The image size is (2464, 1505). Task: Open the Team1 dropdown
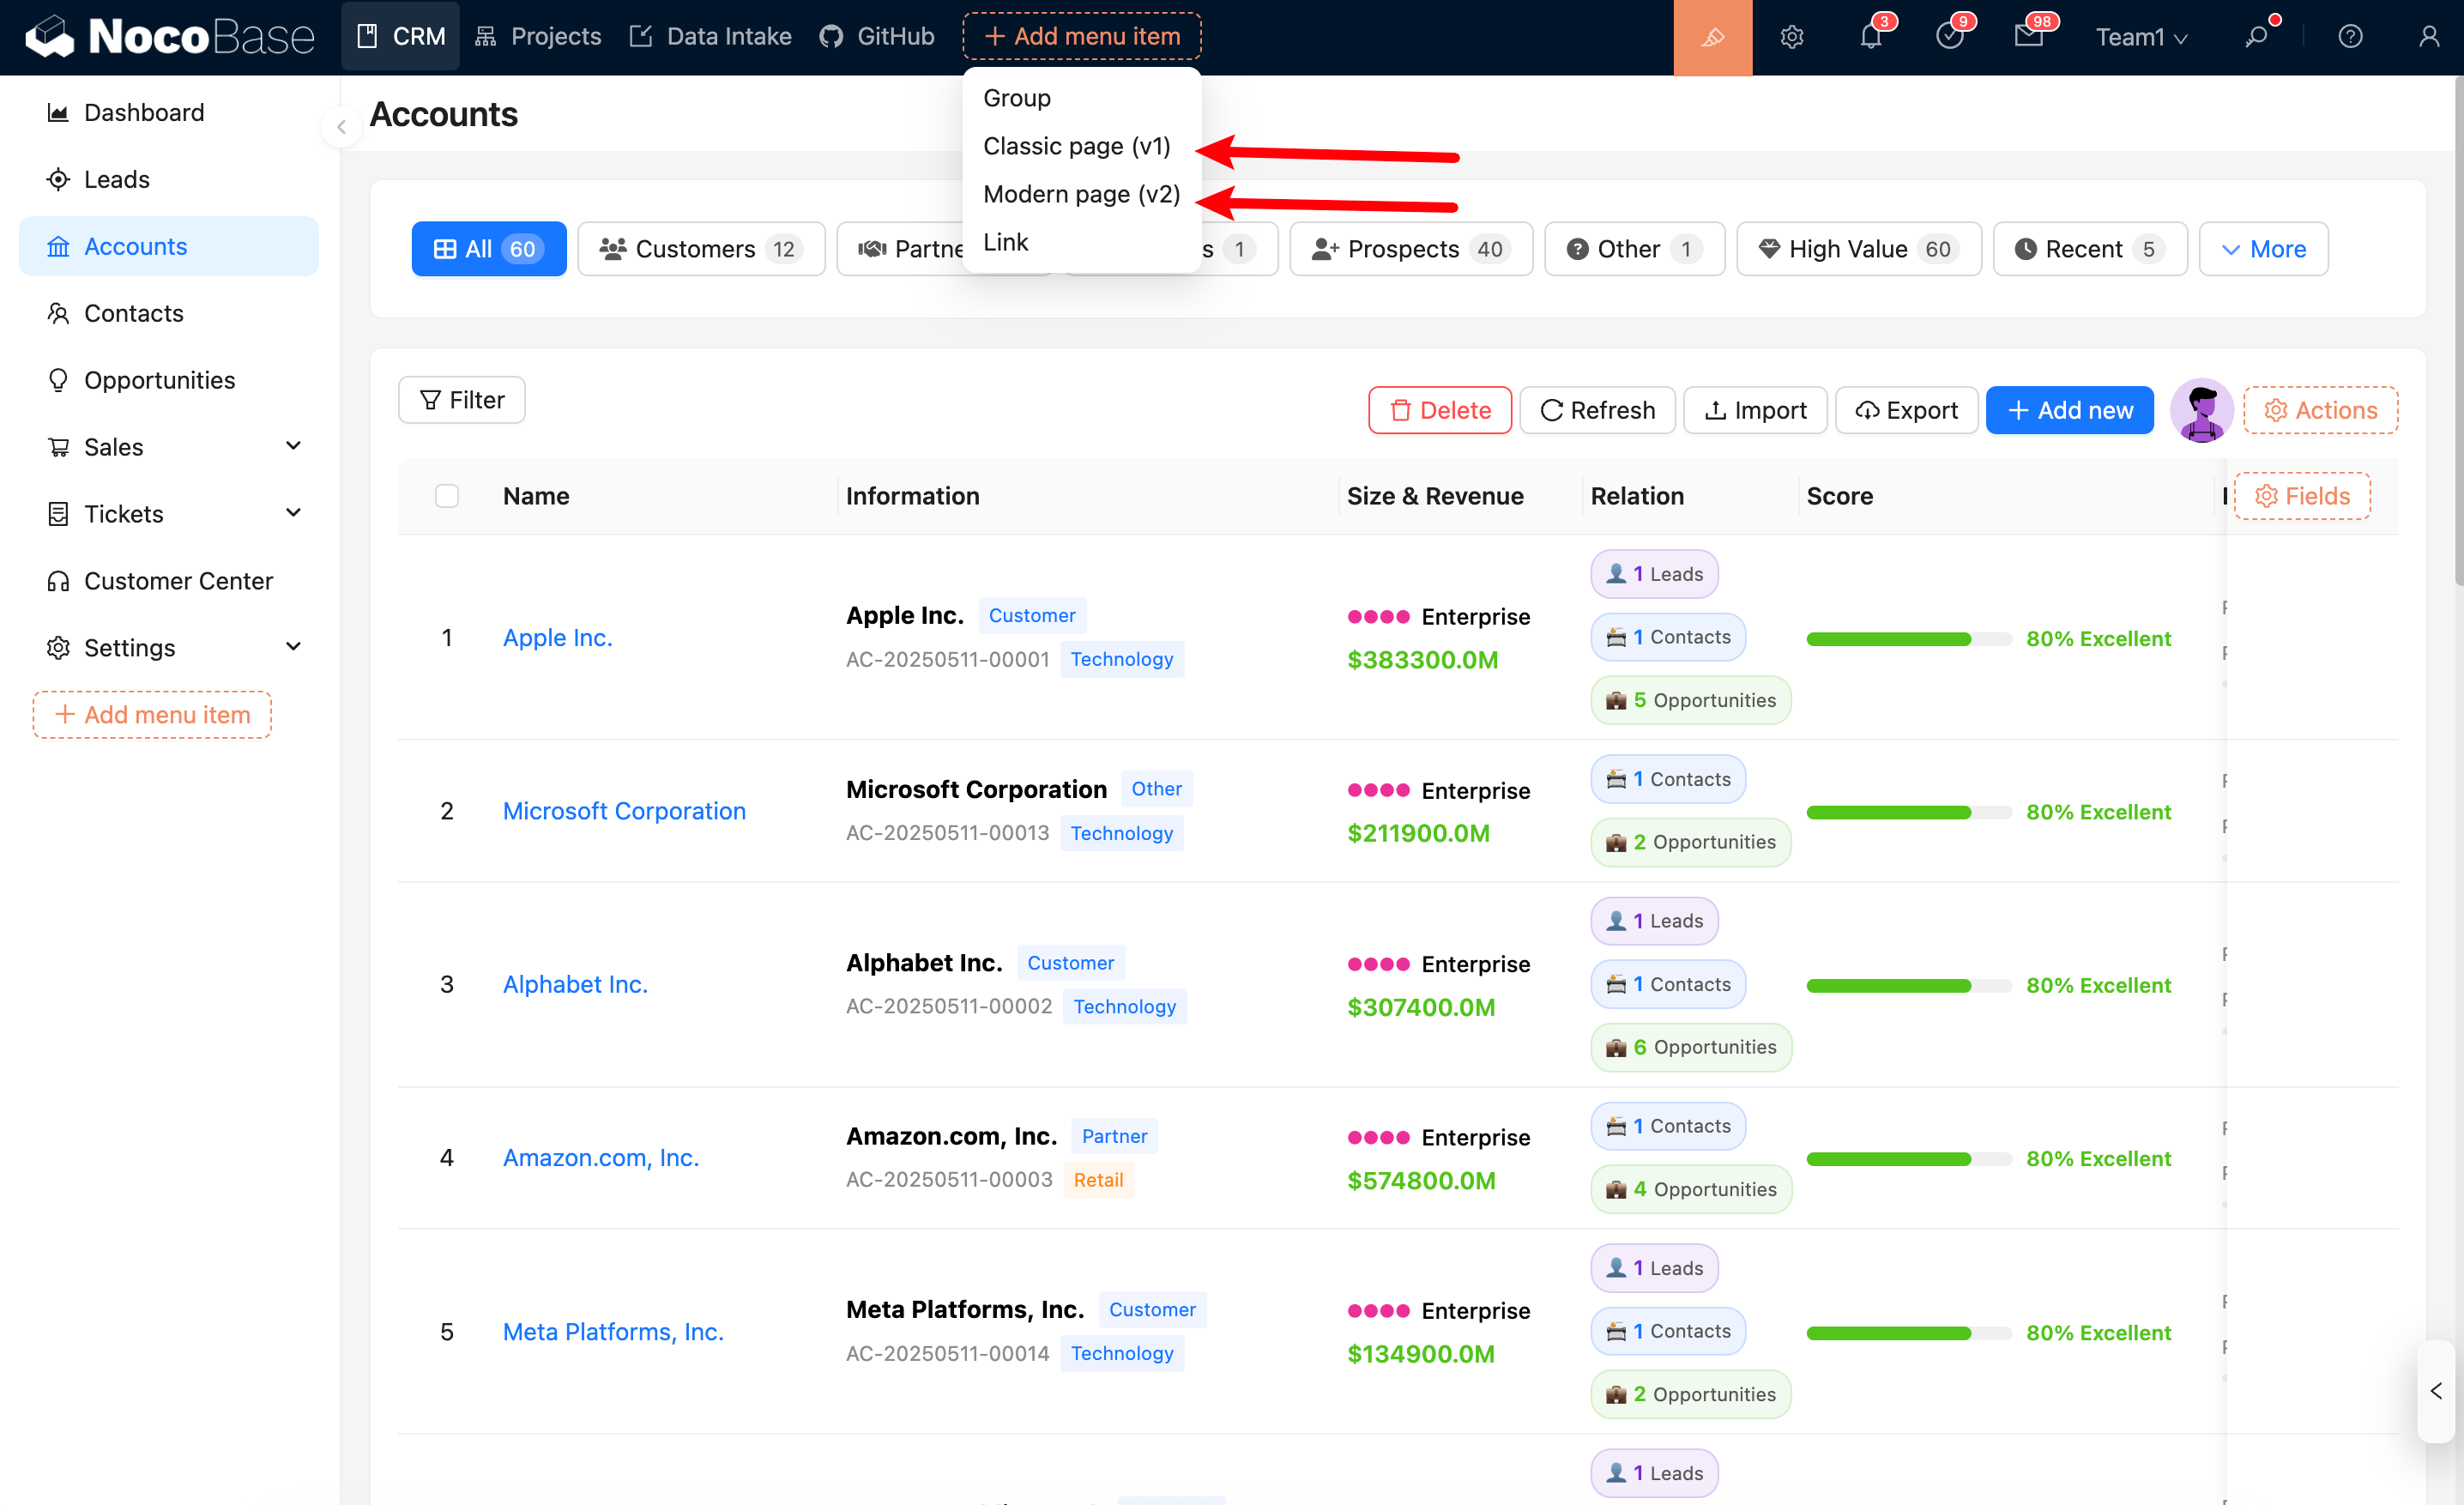click(x=2141, y=37)
